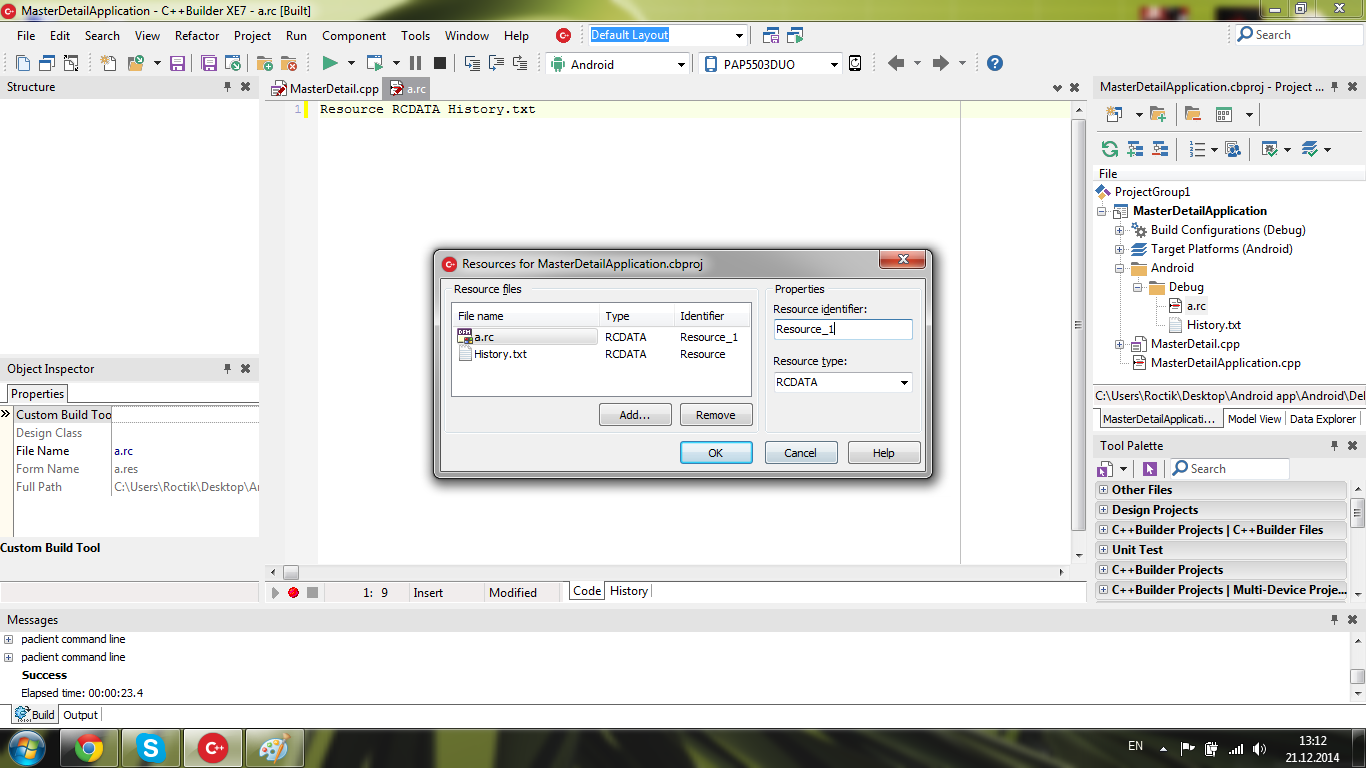This screenshot has height=768, width=1366.
Task: Expand the Build Configurations (Debug) node
Action: click(x=1120, y=230)
